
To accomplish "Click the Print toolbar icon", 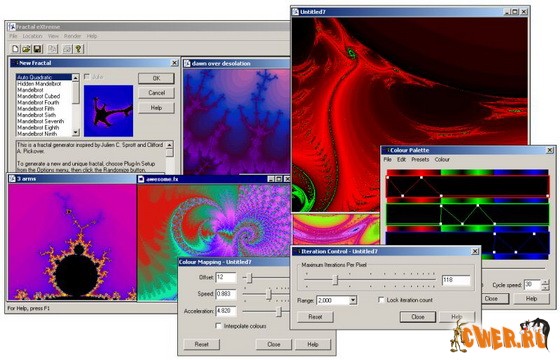I will [67, 49].
